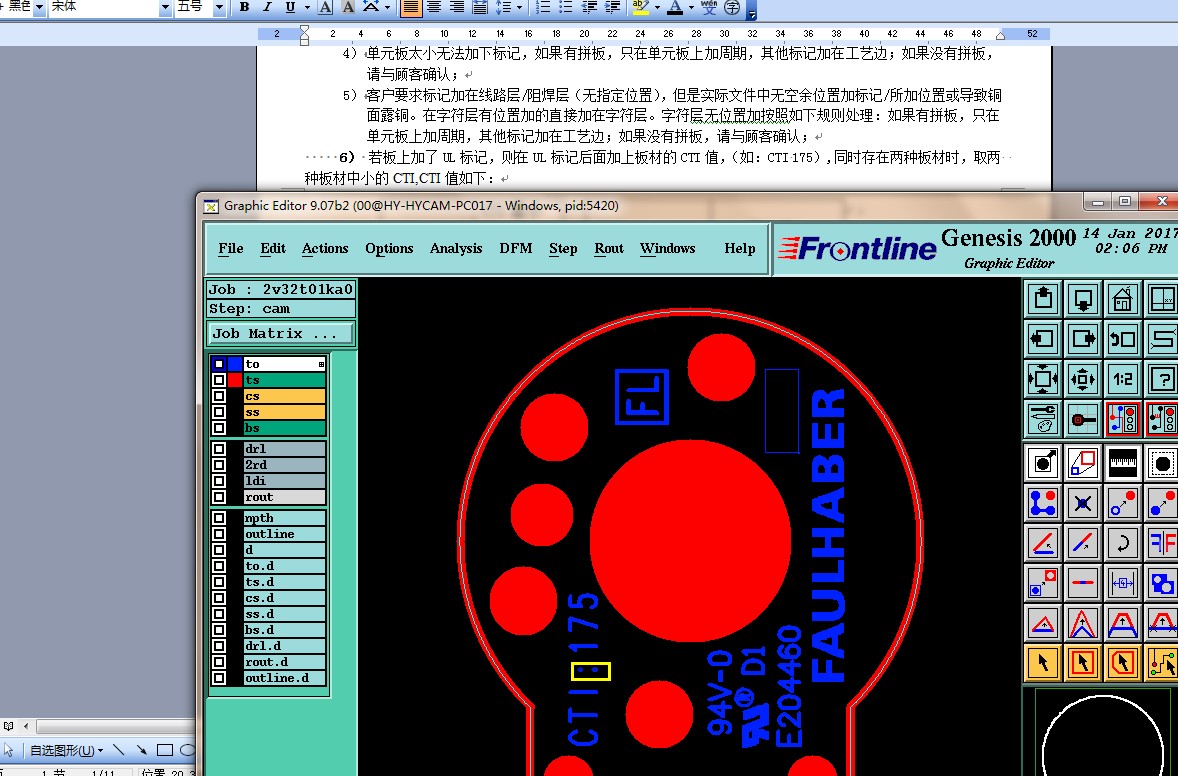Image resolution: width=1178 pixels, height=776 pixels.
Task: Click the blue X delete point icon
Action: pyautogui.click(x=1083, y=503)
